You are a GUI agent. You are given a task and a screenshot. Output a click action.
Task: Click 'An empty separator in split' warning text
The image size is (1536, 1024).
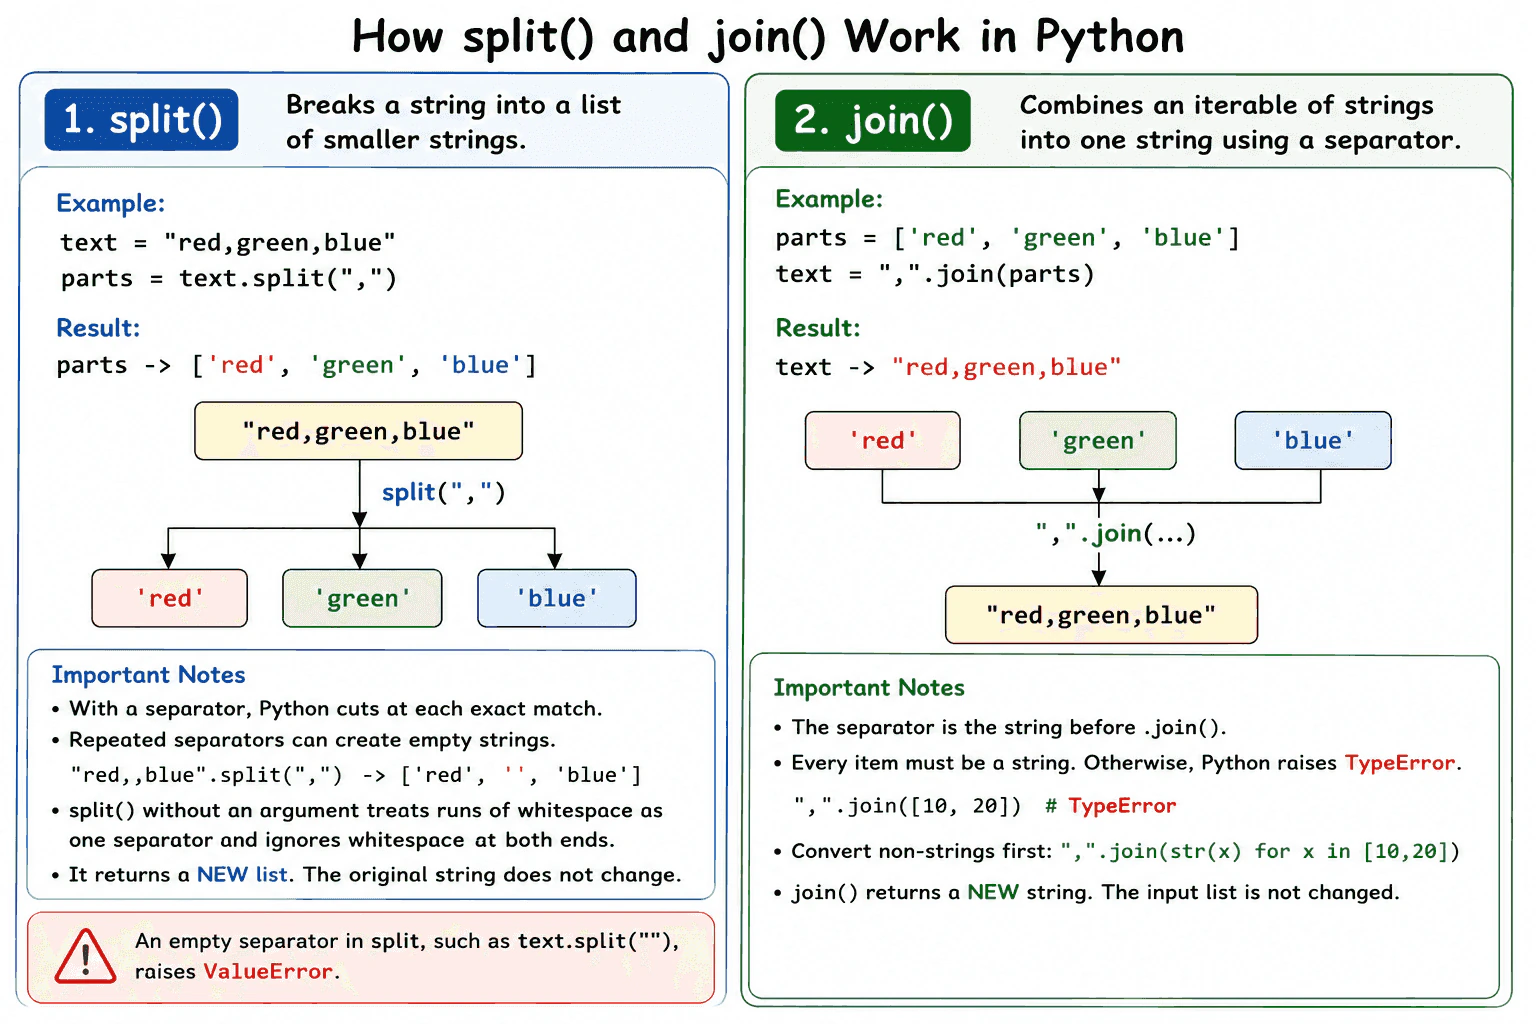(407, 956)
